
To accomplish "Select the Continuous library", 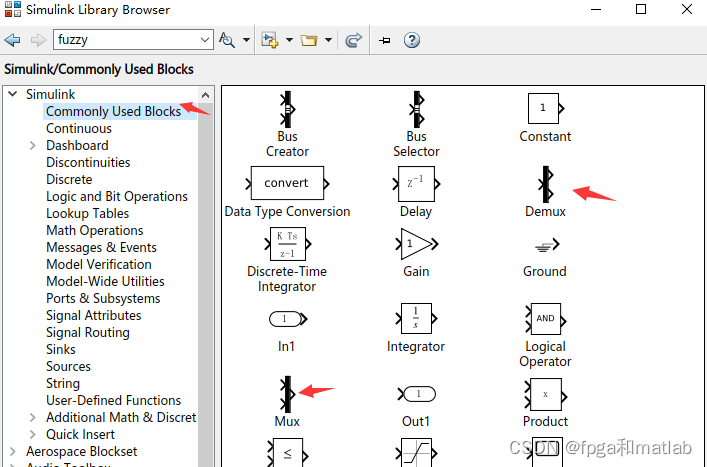I will click(79, 128).
